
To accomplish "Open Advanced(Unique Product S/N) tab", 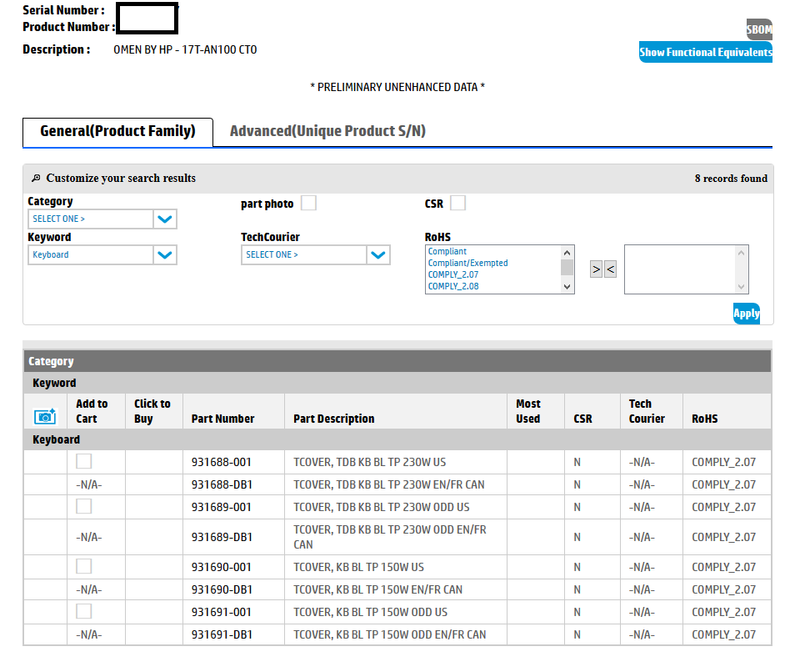I will [328, 131].
